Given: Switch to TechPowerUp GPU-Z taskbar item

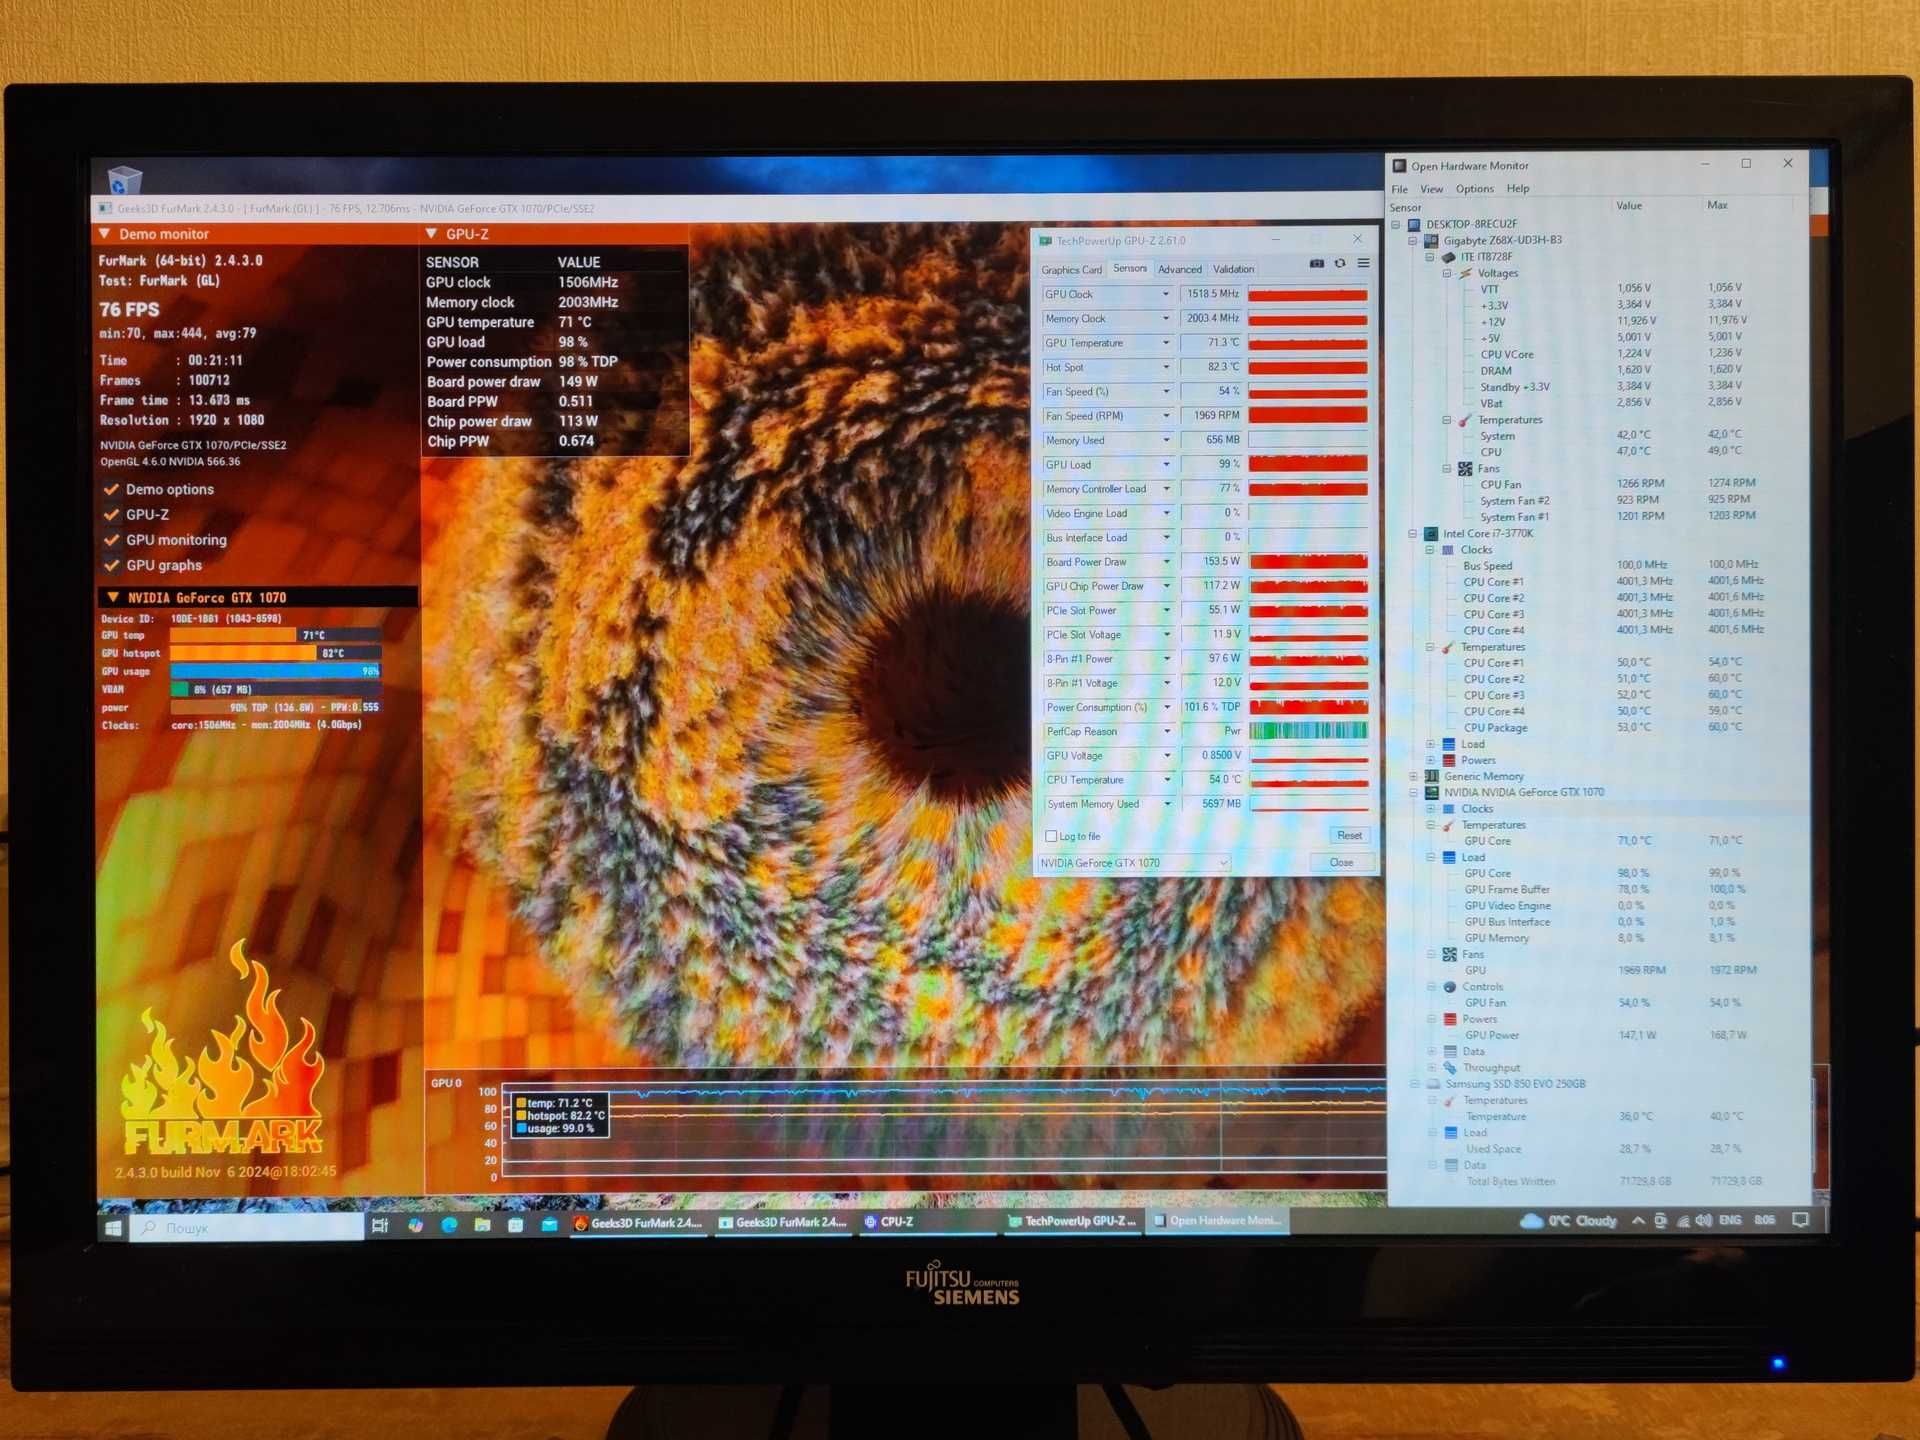Looking at the screenshot, I should point(1072,1221).
